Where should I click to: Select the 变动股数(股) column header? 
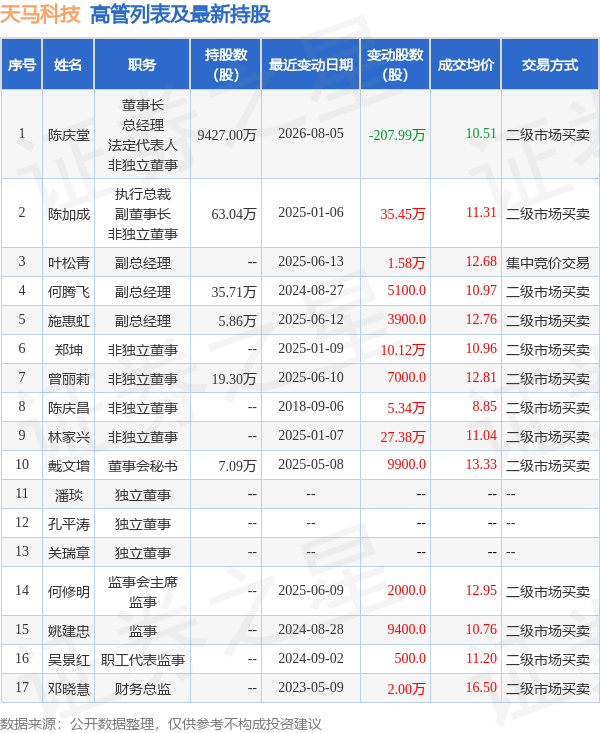click(x=395, y=65)
